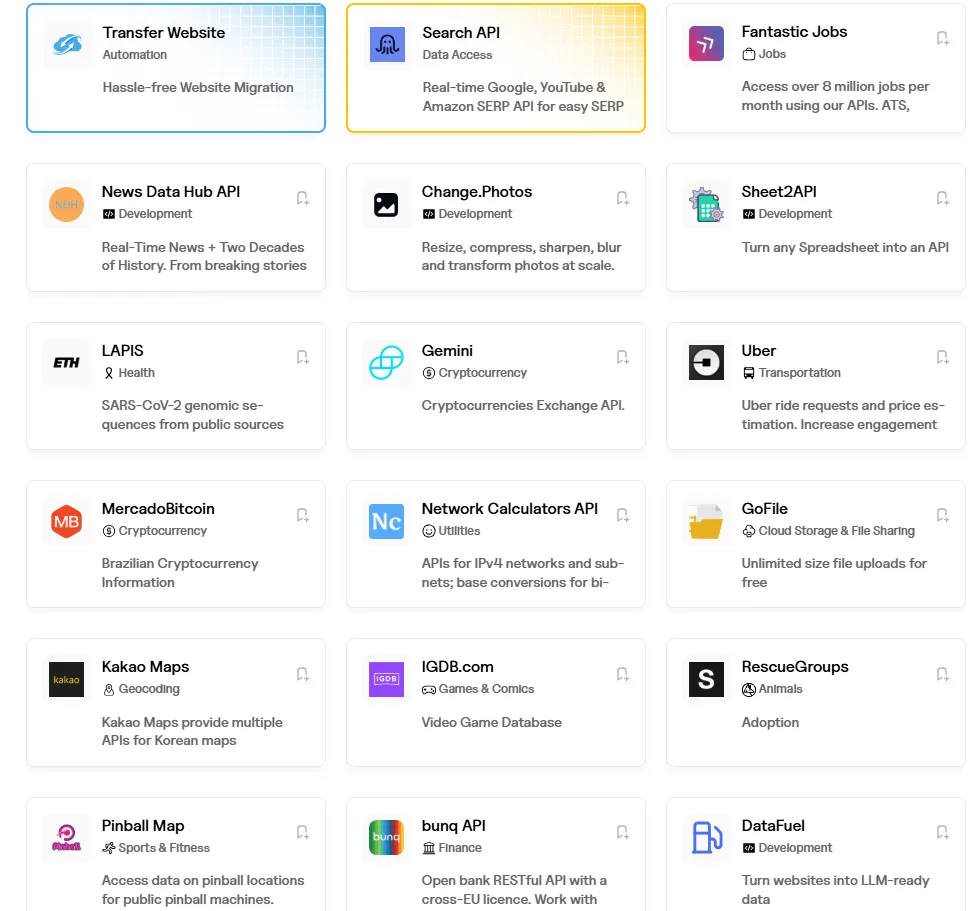Bookmark the MercadoBitcoin API
This screenshot has height=911, width=978.
tap(303, 515)
